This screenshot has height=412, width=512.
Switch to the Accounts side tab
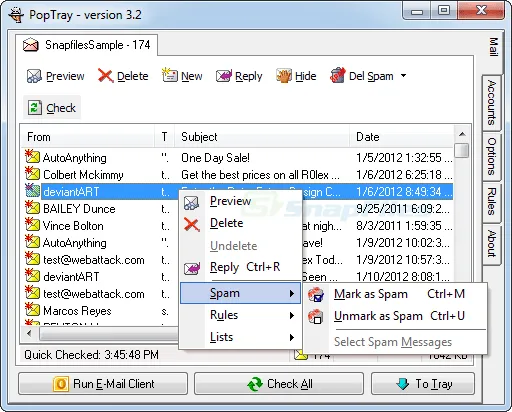(x=492, y=102)
